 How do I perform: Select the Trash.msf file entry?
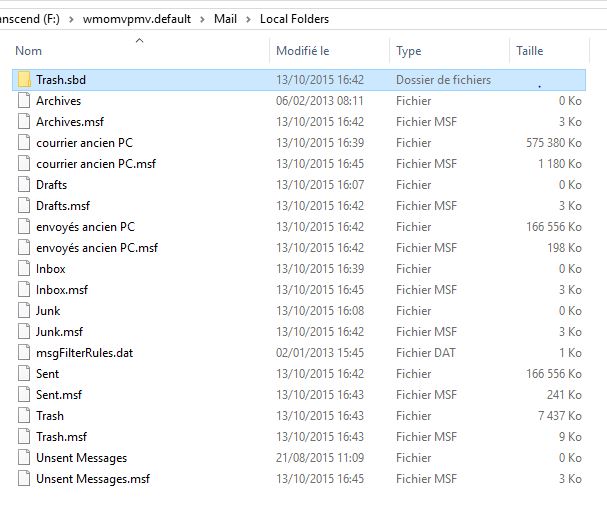tap(61, 437)
